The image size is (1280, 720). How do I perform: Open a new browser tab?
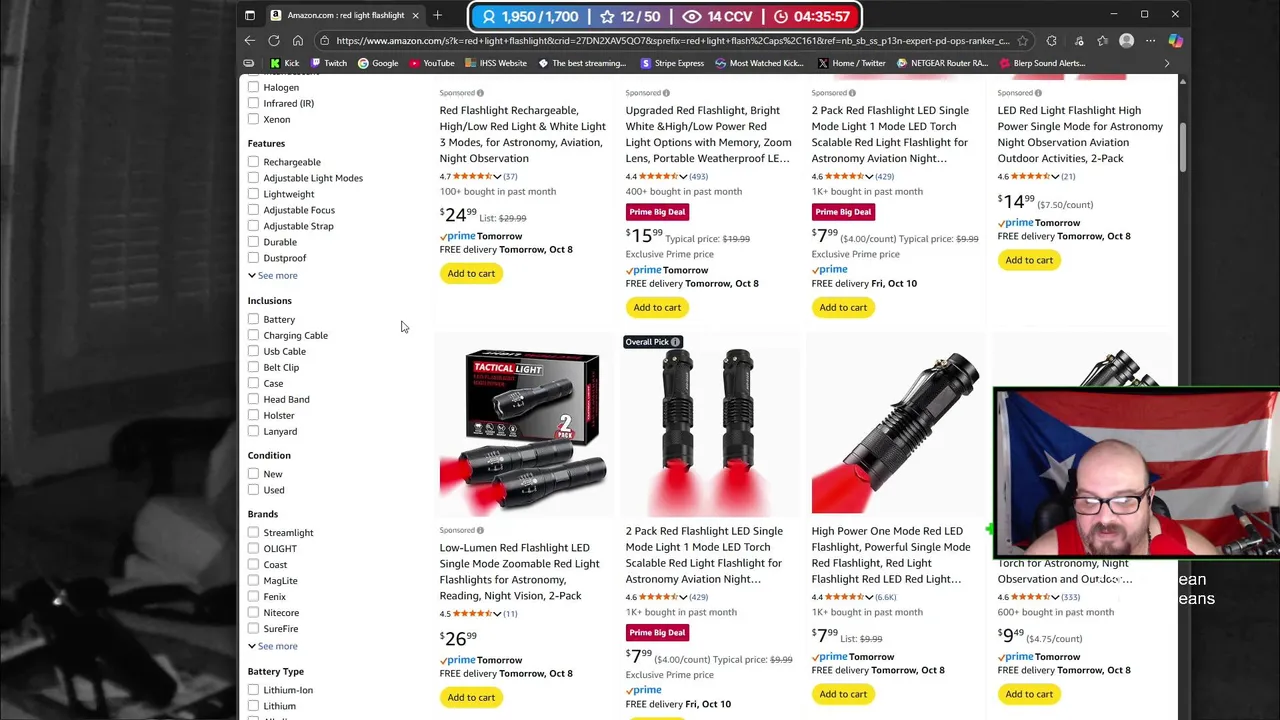tap(437, 15)
